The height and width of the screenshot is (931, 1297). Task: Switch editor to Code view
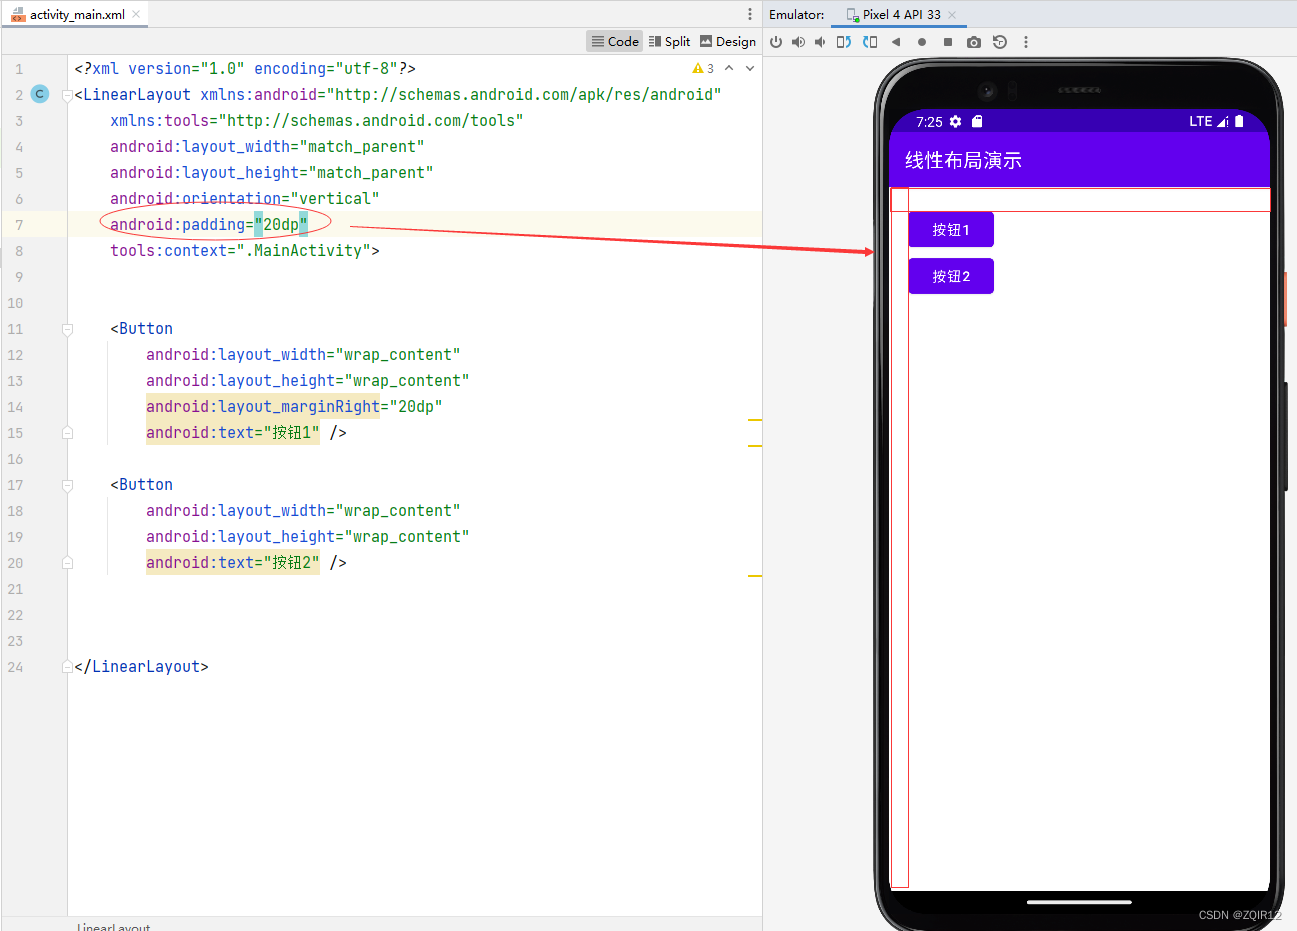pos(615,41)
